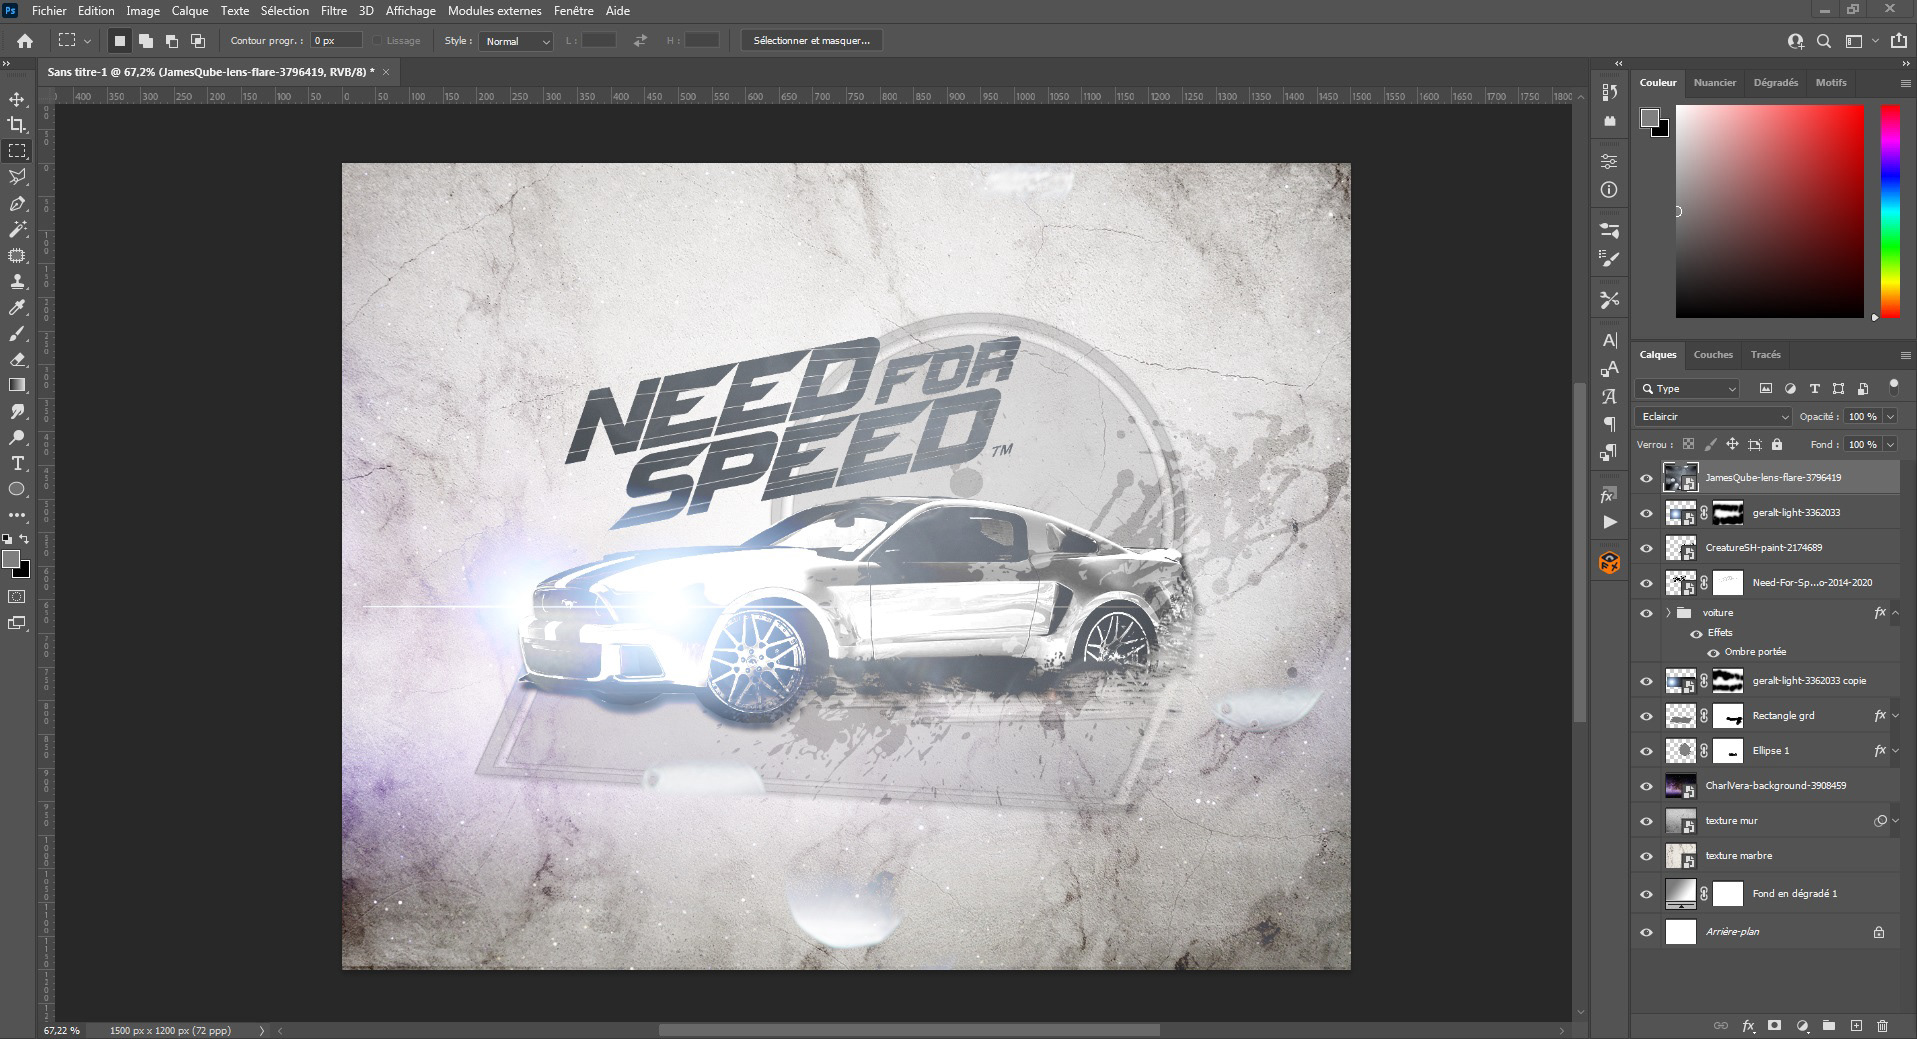Hide the Rectangle grd layer
The height and width of the screenshot is (1039, 1917).
click(x=1646, y=716)
